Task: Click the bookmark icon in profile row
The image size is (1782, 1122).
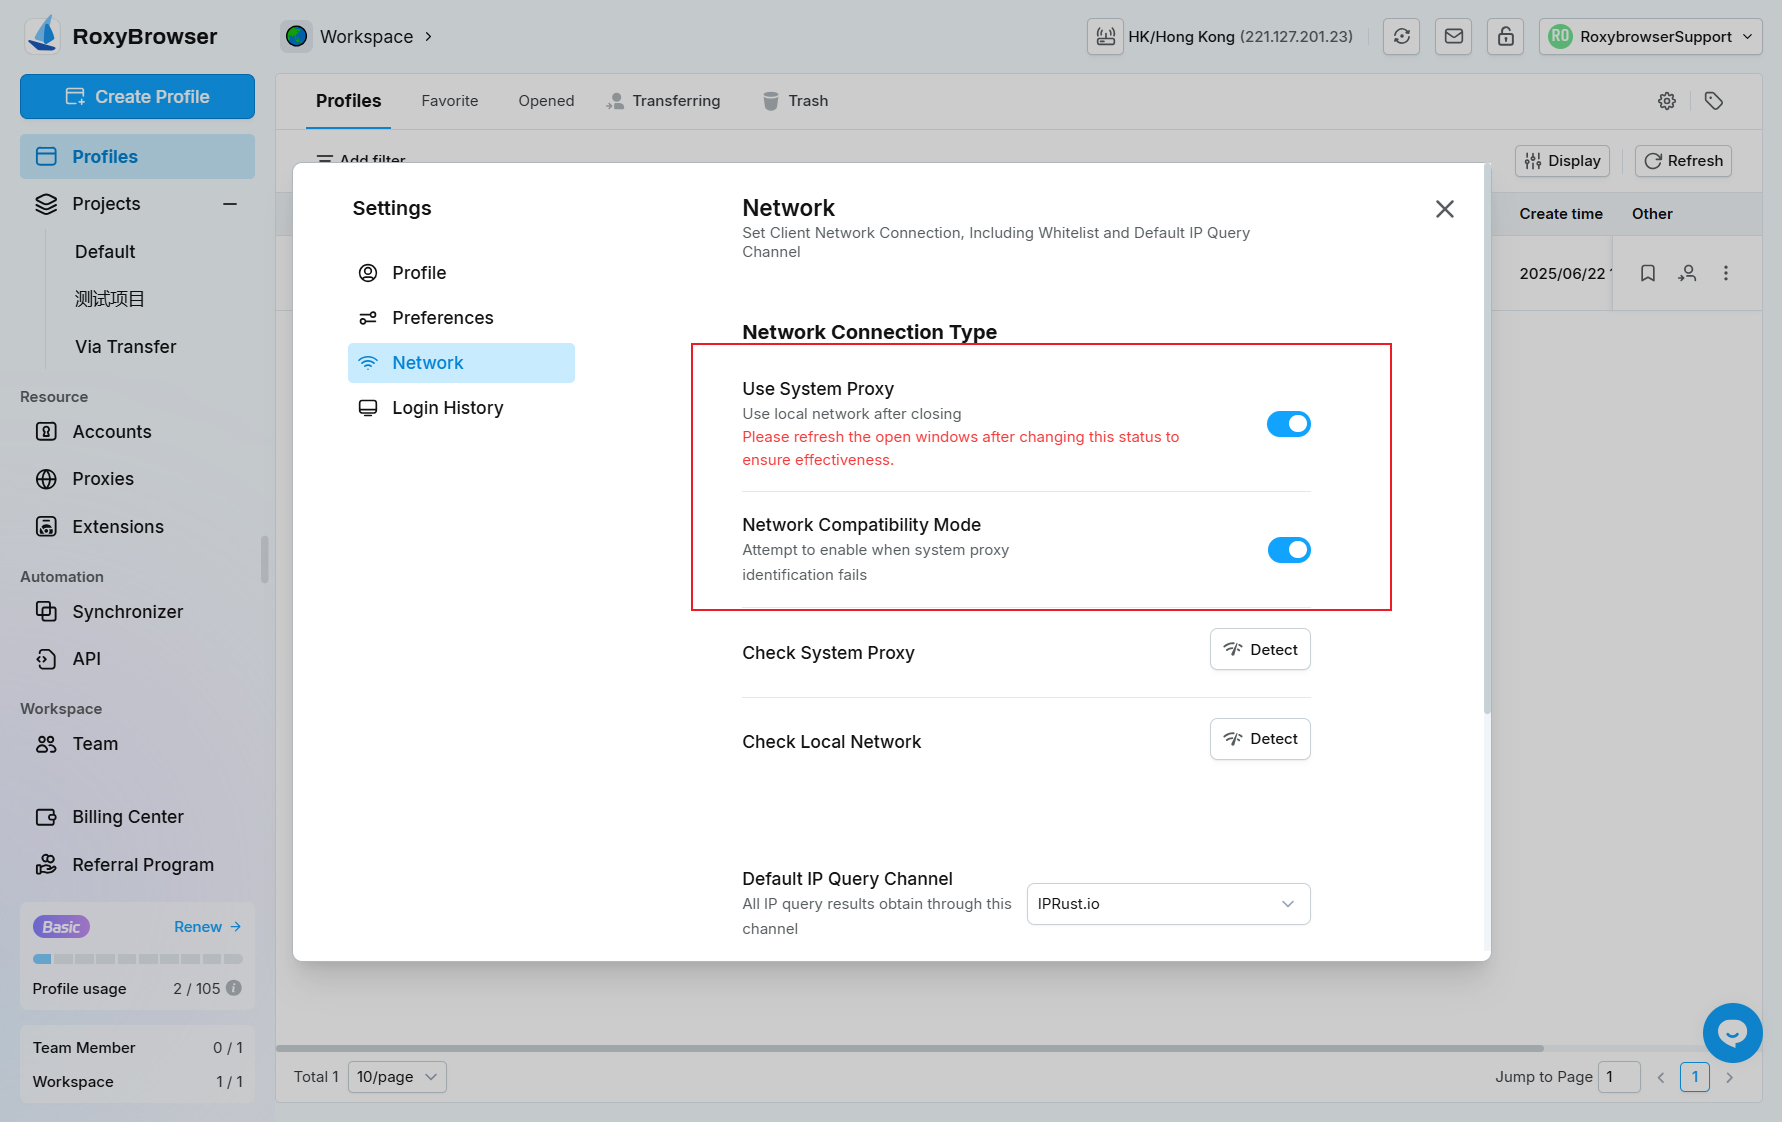Action: point(1647,273)
